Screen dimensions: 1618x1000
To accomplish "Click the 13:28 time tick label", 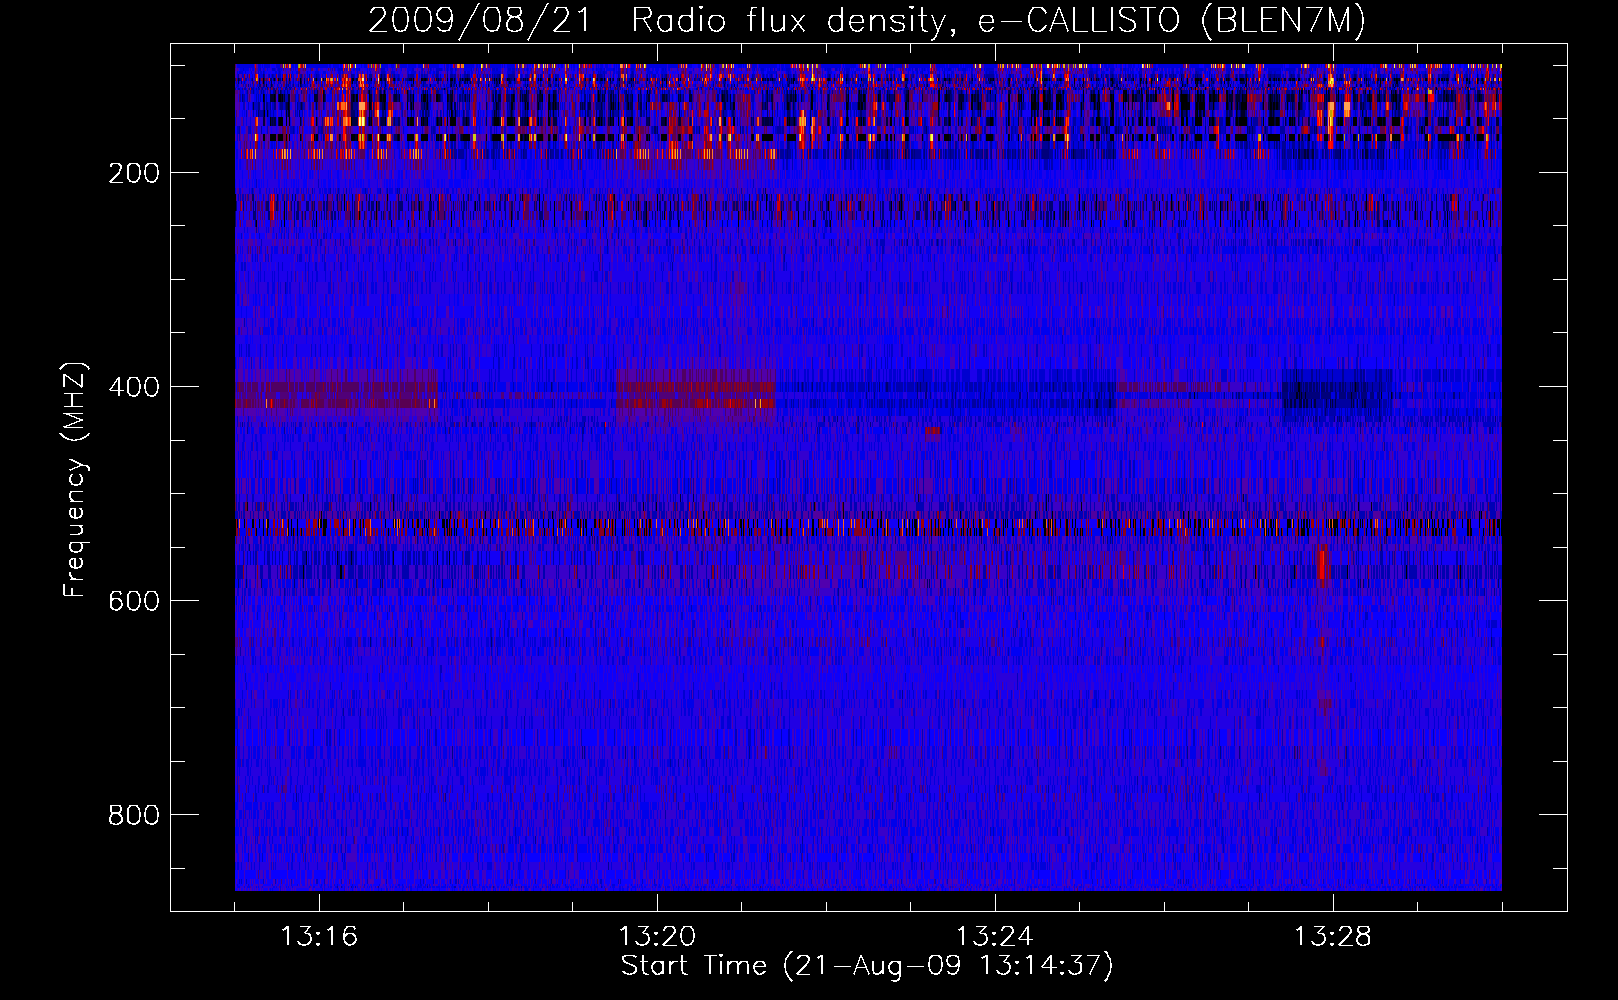I will [x=1333, y=937].
